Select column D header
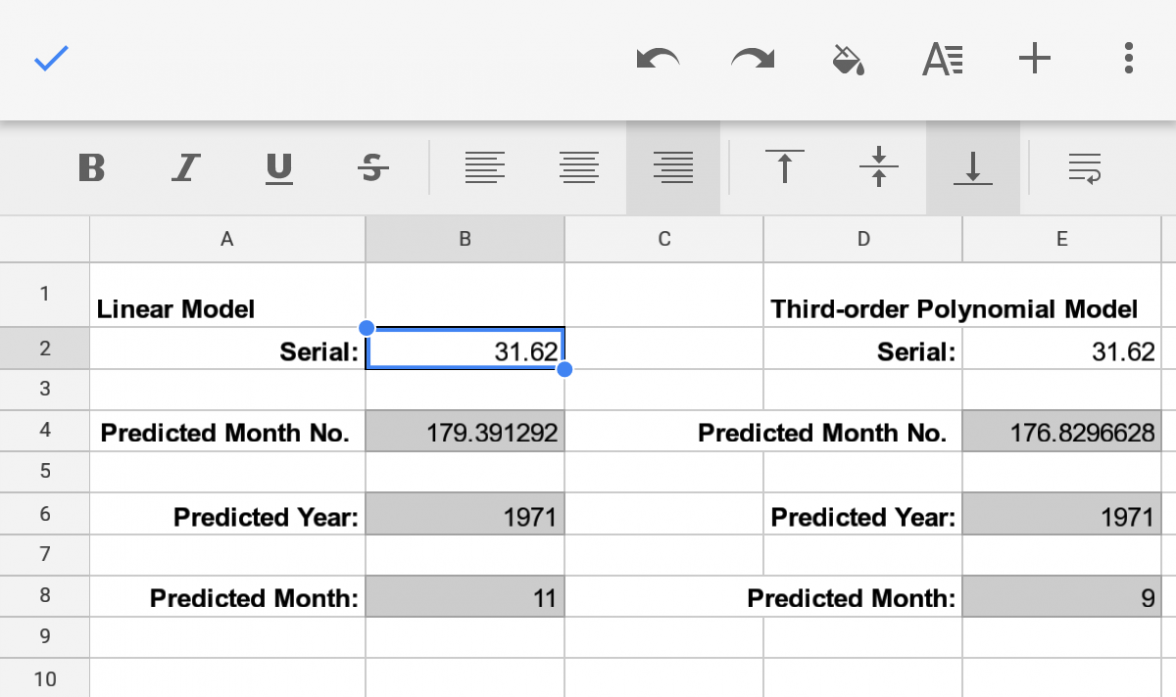 [863, 239]
